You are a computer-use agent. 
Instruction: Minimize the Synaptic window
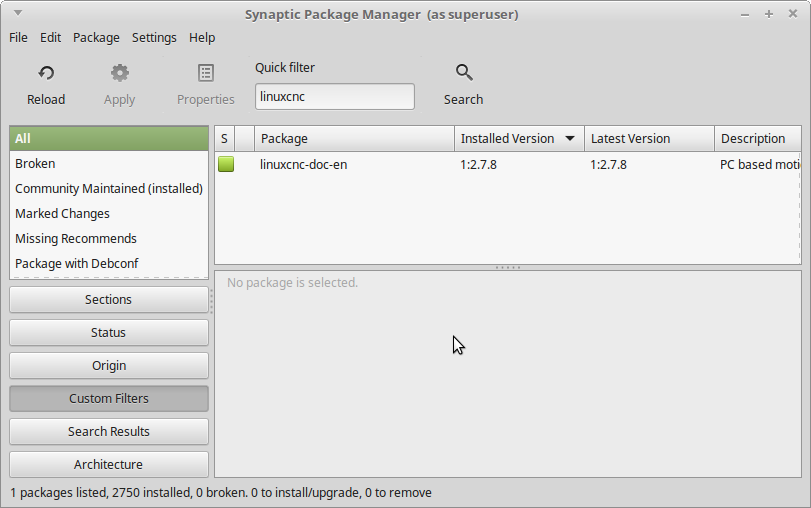point(745,14)
